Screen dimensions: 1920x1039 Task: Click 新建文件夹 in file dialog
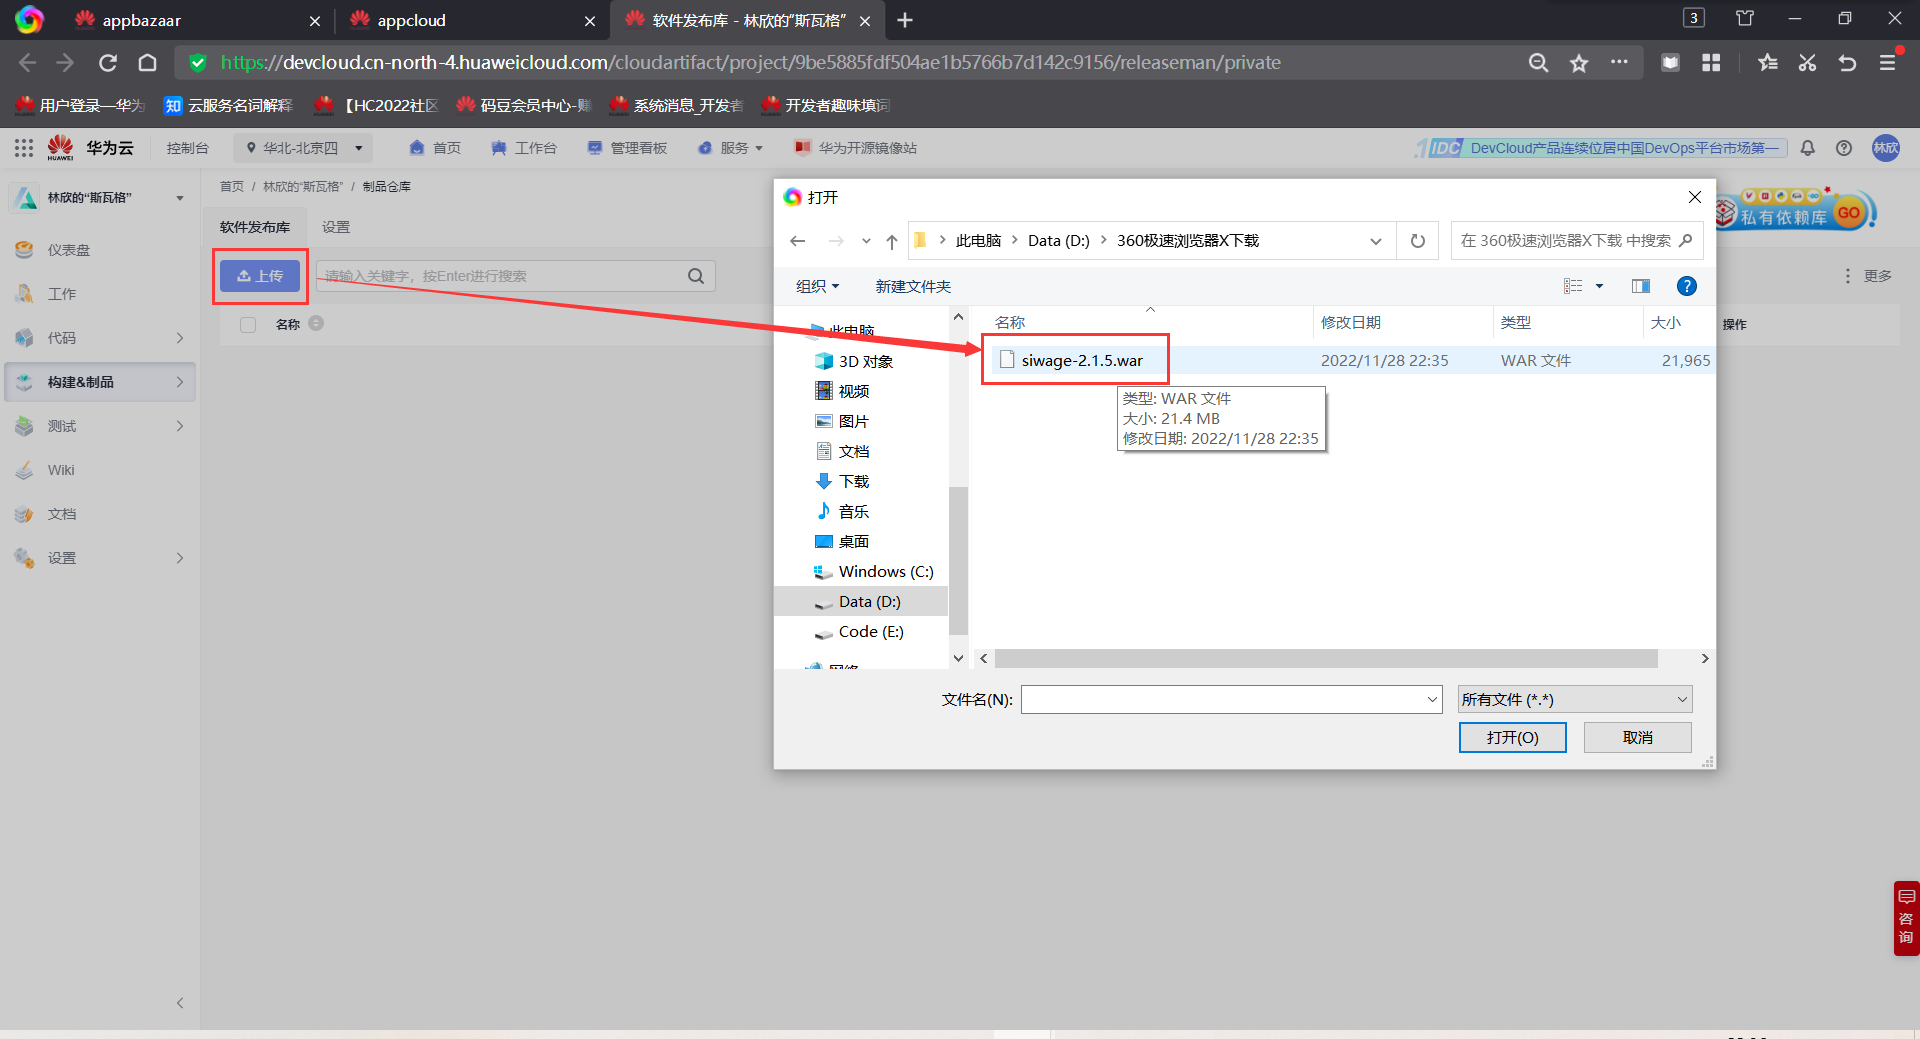point(913,286)
